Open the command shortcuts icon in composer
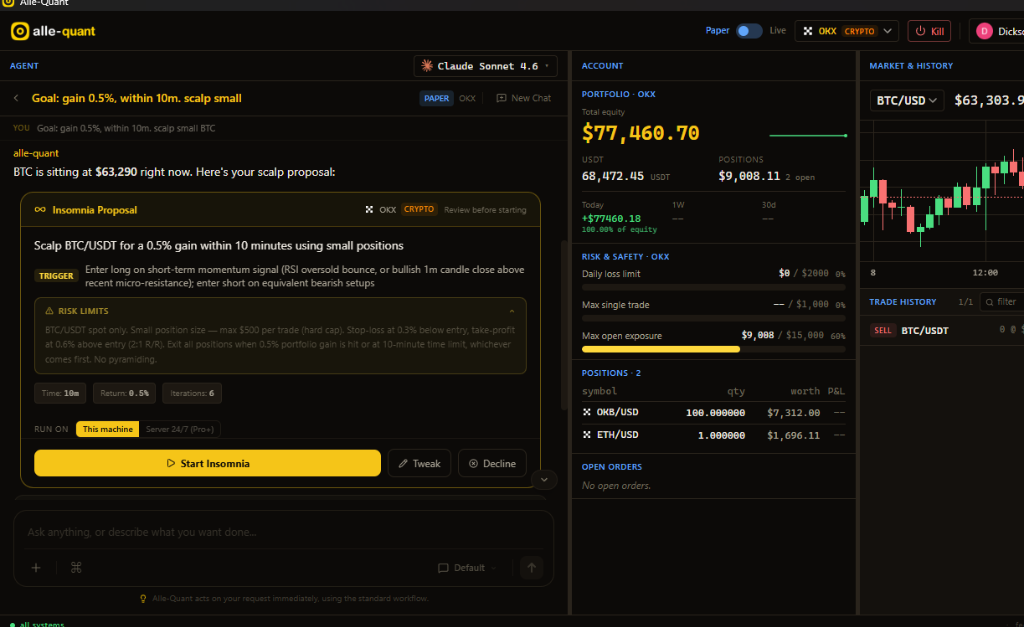Image resolution: width=1024 pixels, height=627 pixels. pos(76,568)
